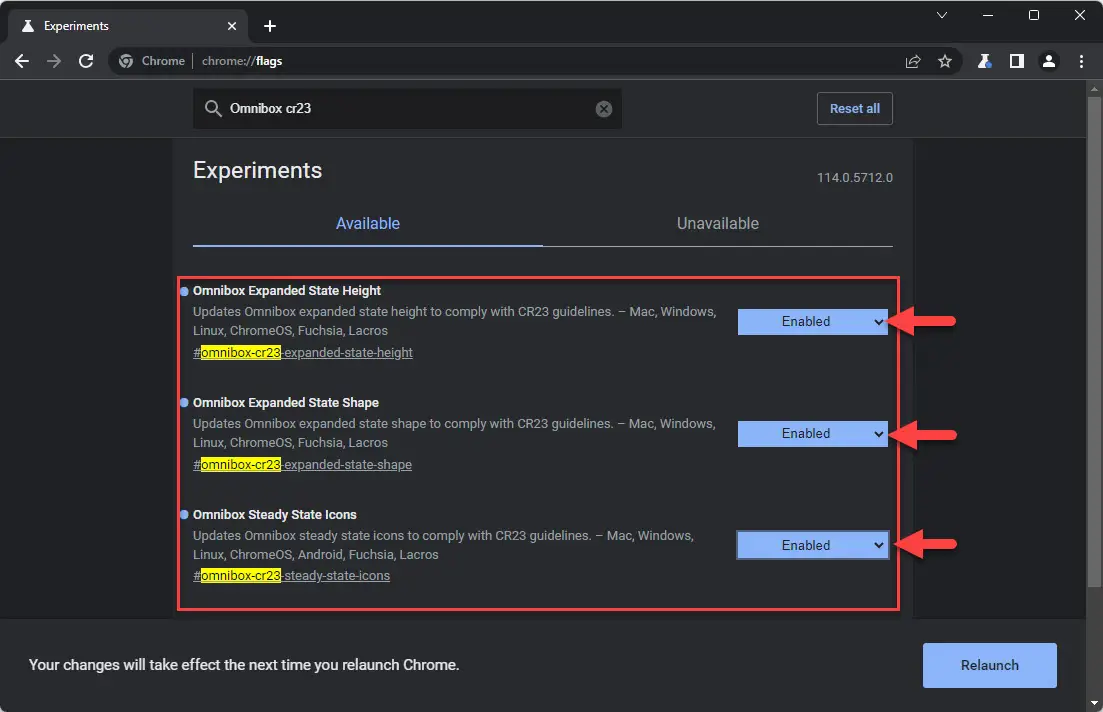
Task: Click the relaunch notice text
Action: pyautogui.click(x=244, y=665)
